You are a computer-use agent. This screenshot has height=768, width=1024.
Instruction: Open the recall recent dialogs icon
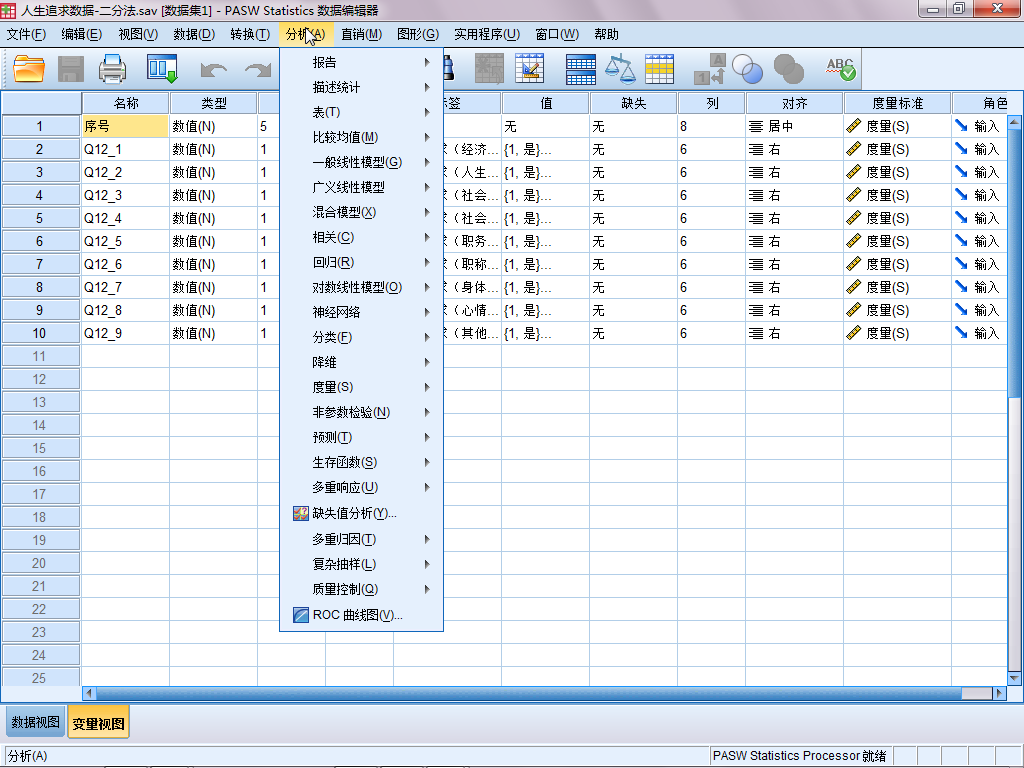click(x=162, y=69)
